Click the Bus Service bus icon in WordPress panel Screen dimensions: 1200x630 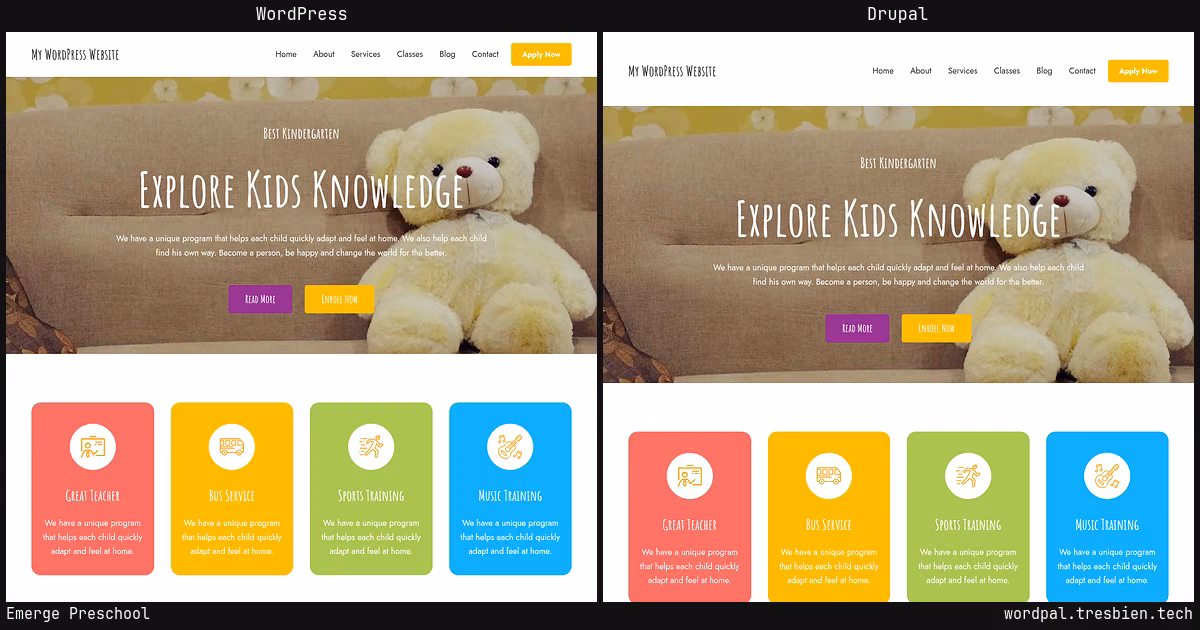(231, 446)
